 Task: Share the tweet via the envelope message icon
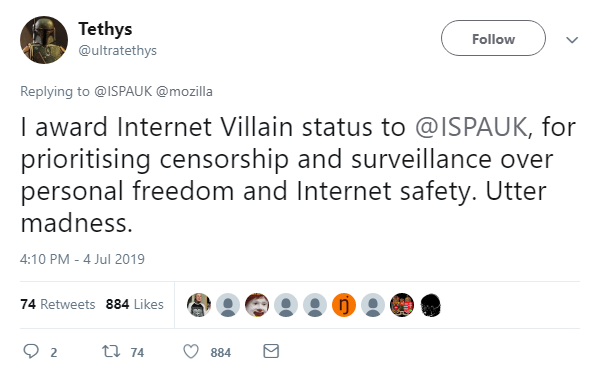(x=271, y=351)
